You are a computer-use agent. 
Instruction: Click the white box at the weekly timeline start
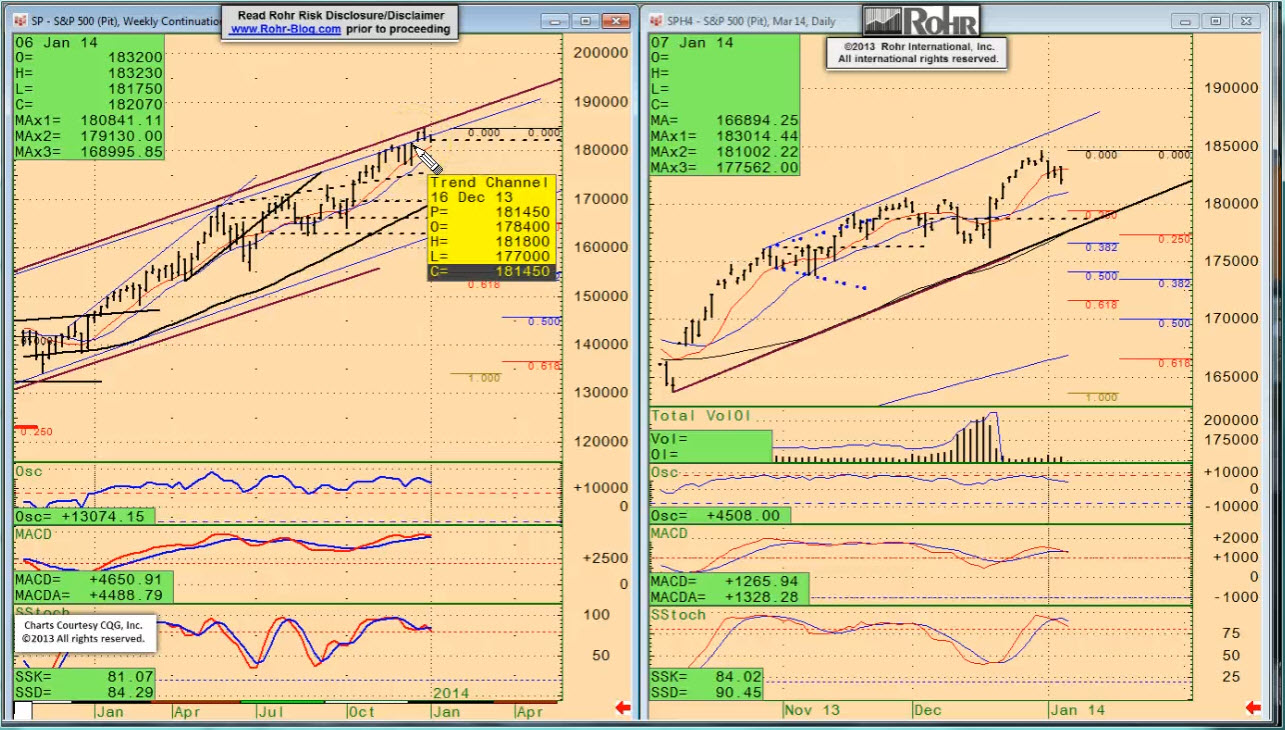(x=22, y=711)
